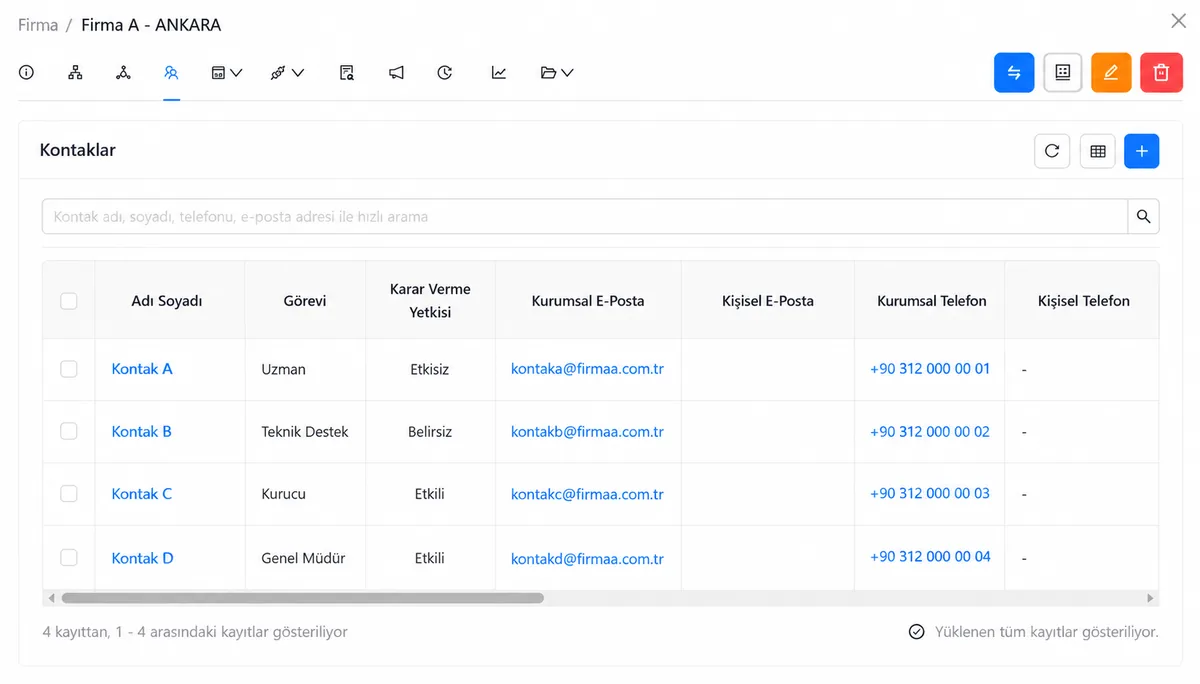Select the contacts people tab icon
Image resolution: width=1200 pixels, height=684 pixels.
pos(171,72)
